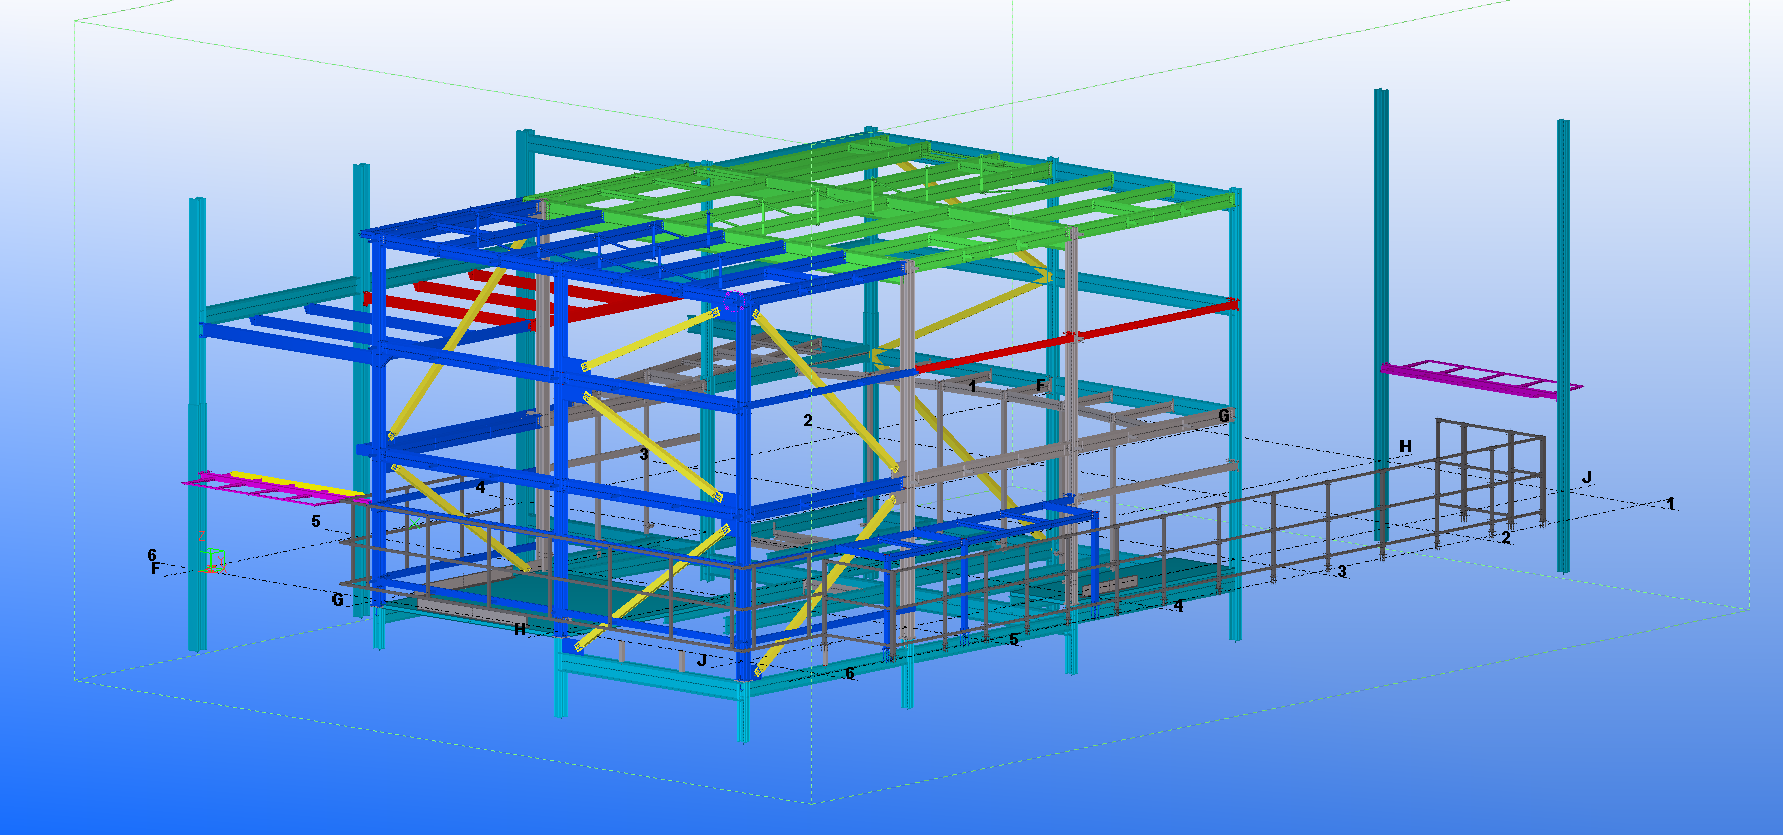Select grid label 6 directly above label F
This screenshot has width=1783, height=835.
point(152,554)
